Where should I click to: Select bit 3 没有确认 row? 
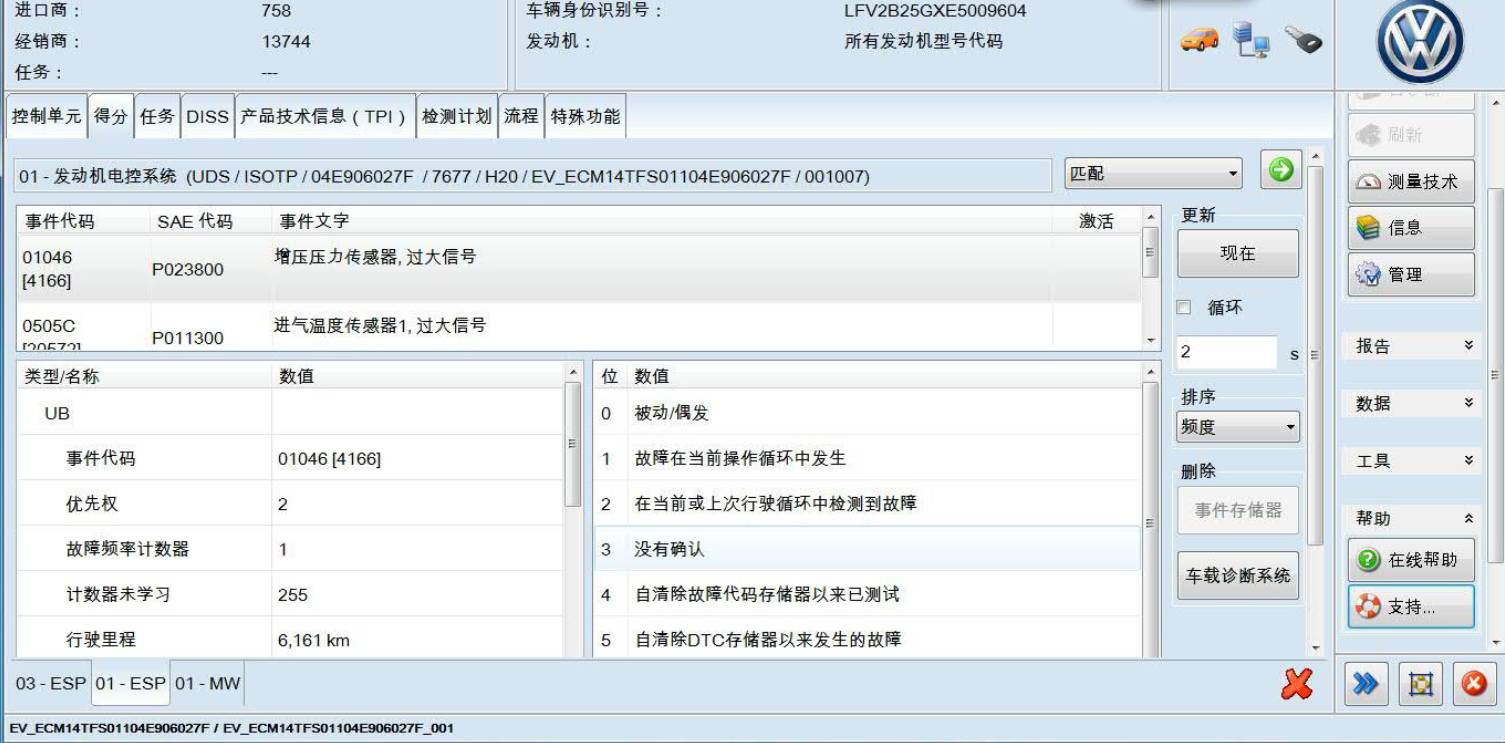pos(867,549)
